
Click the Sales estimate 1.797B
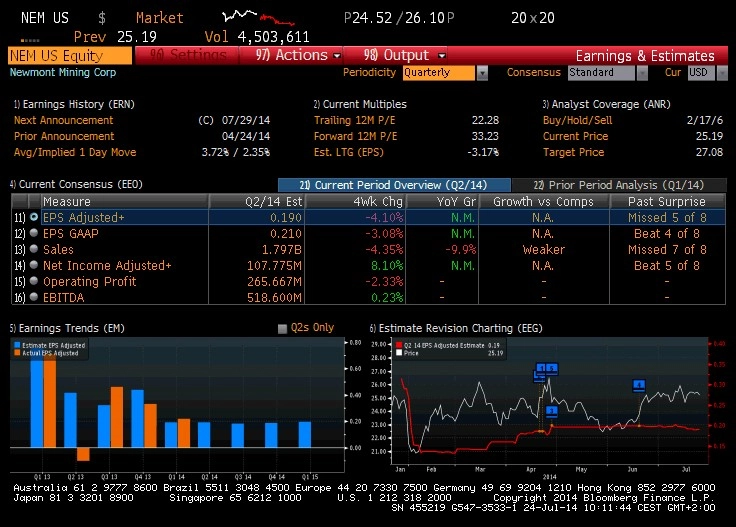click(282, 249)
